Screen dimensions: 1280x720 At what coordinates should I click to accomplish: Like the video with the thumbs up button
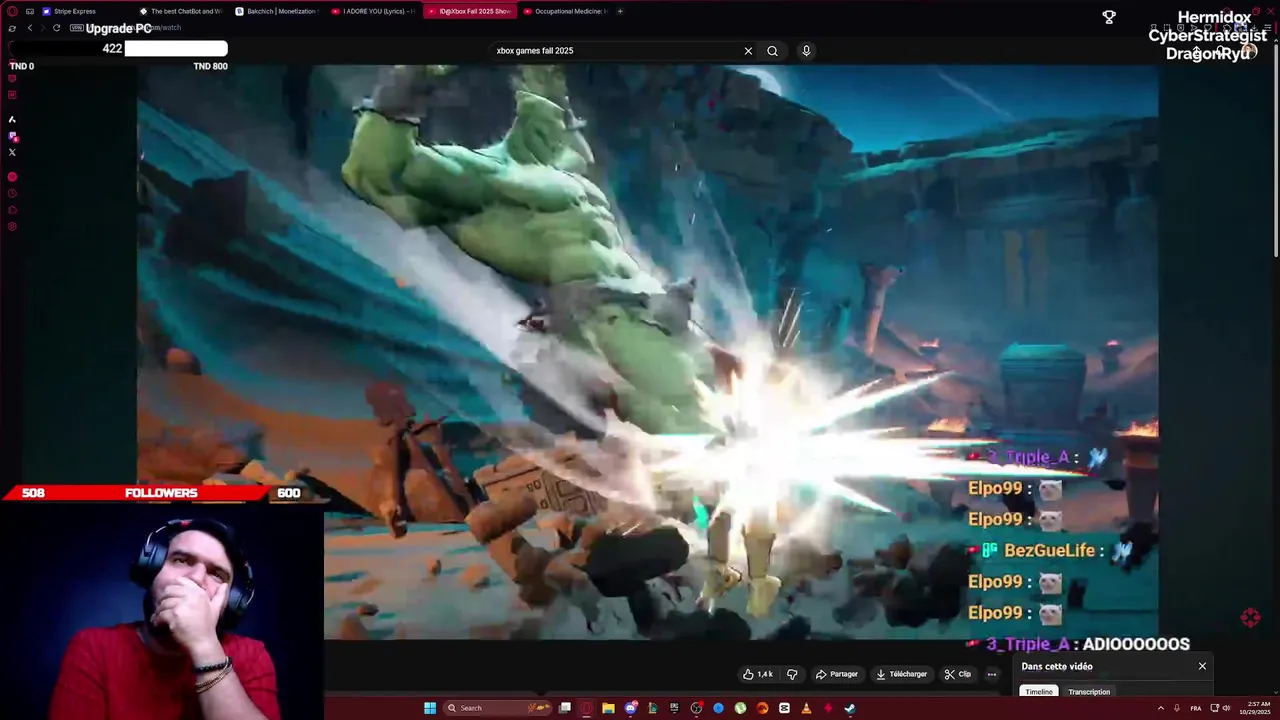pos(758,674)
